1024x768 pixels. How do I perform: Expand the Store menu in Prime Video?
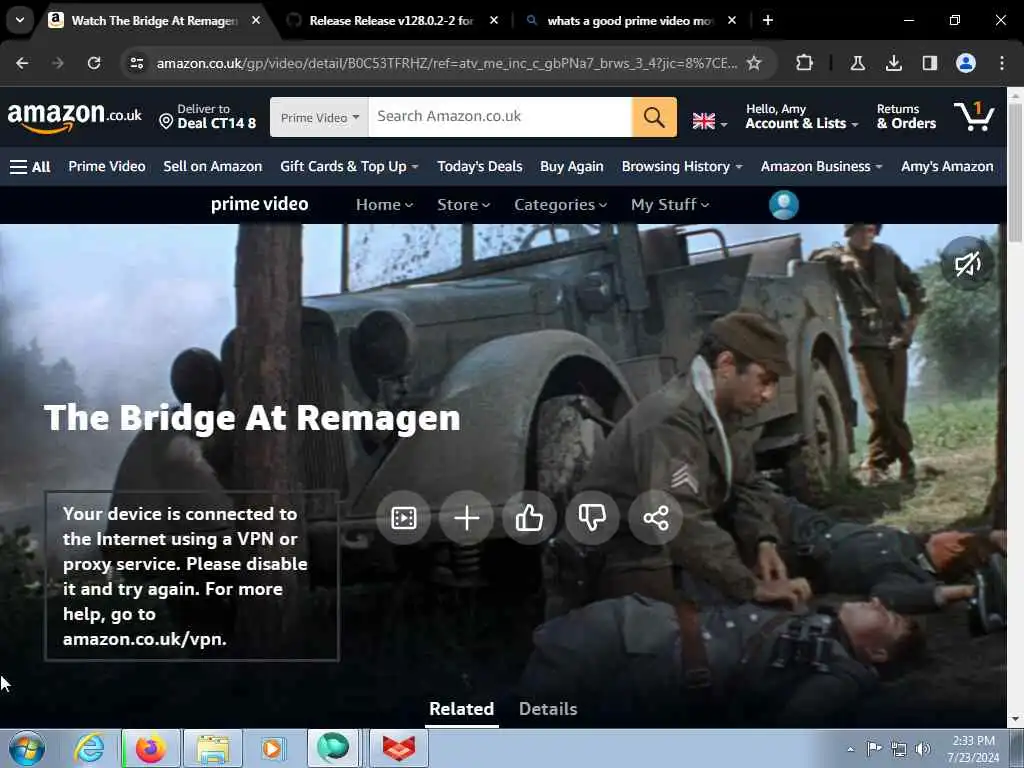[x=463, y=204]
